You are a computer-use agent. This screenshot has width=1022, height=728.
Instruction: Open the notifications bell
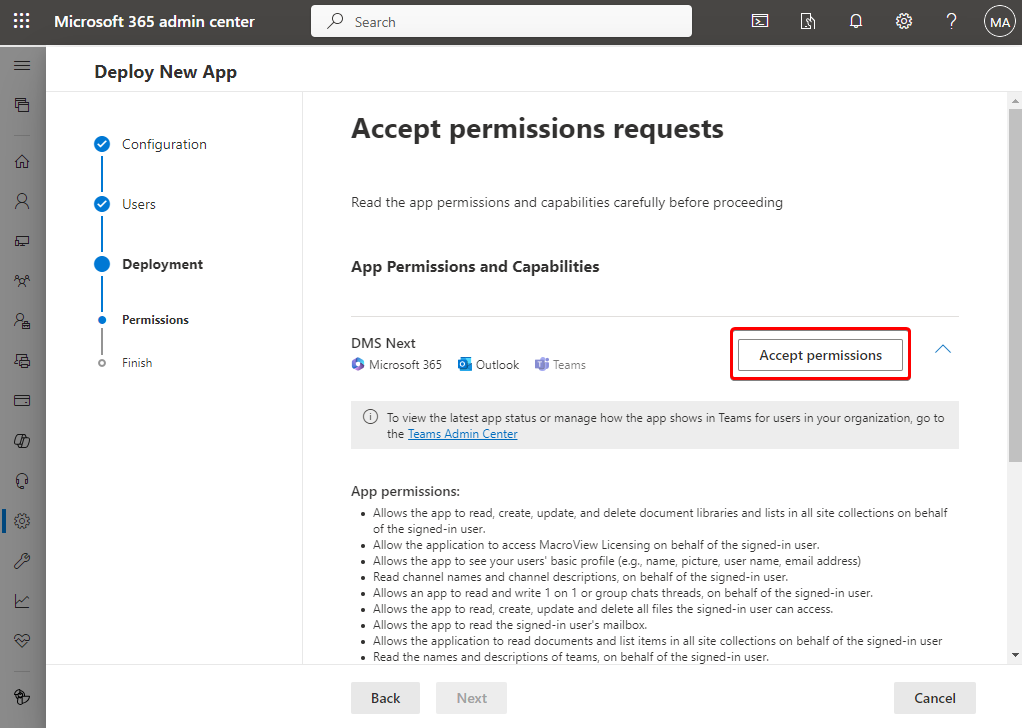855,20
